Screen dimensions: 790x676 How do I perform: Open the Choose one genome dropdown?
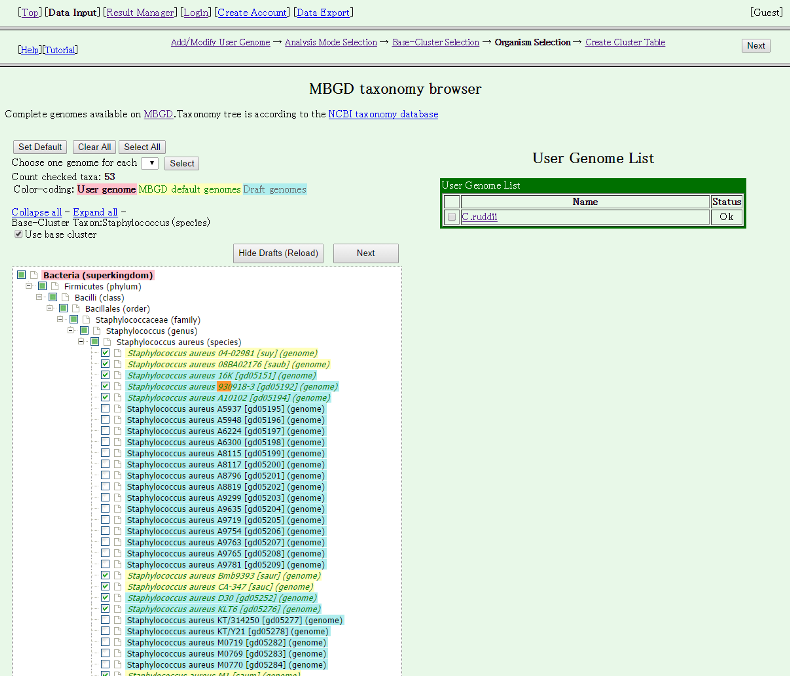[150, 163]
